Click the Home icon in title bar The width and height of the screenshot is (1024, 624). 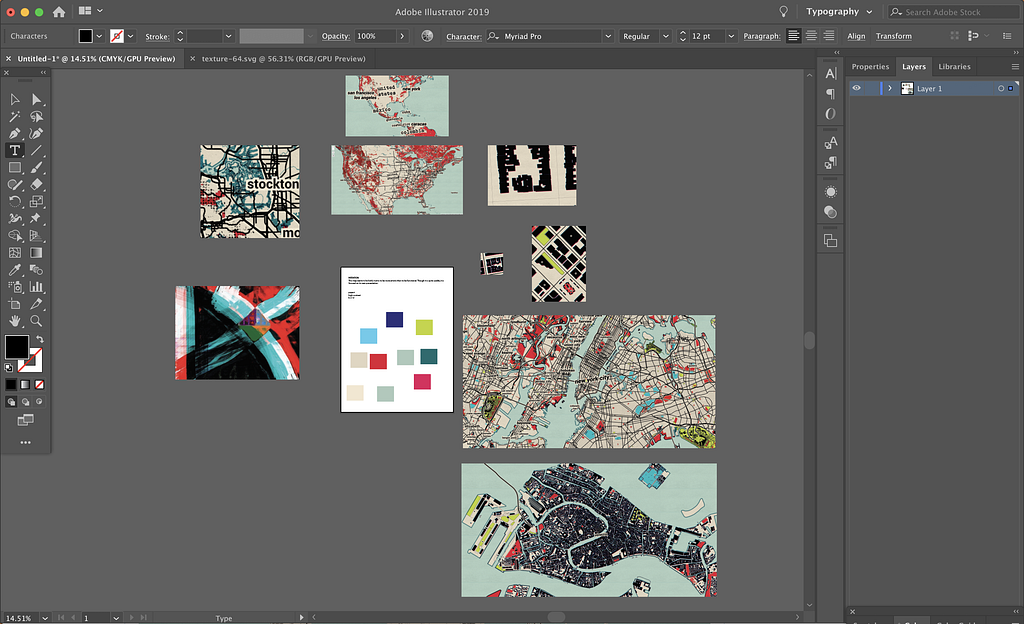[59, 12]
